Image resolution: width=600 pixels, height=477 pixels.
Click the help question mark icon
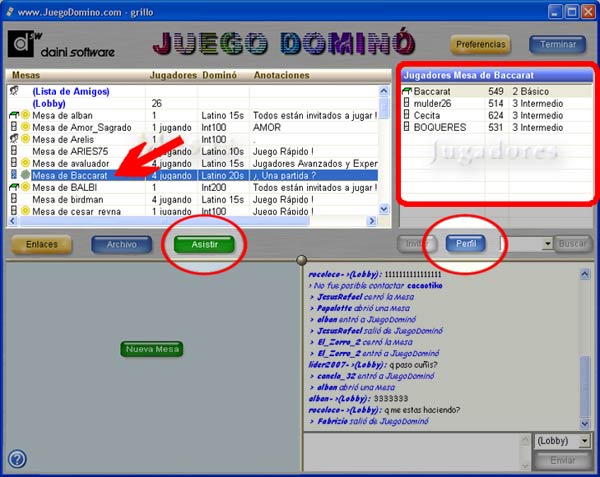[16, 459]
